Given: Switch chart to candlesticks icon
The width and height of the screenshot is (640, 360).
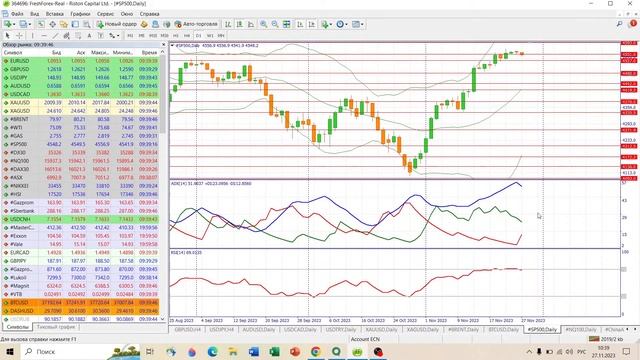Looking at the screenshot, I should coord(240,24).
